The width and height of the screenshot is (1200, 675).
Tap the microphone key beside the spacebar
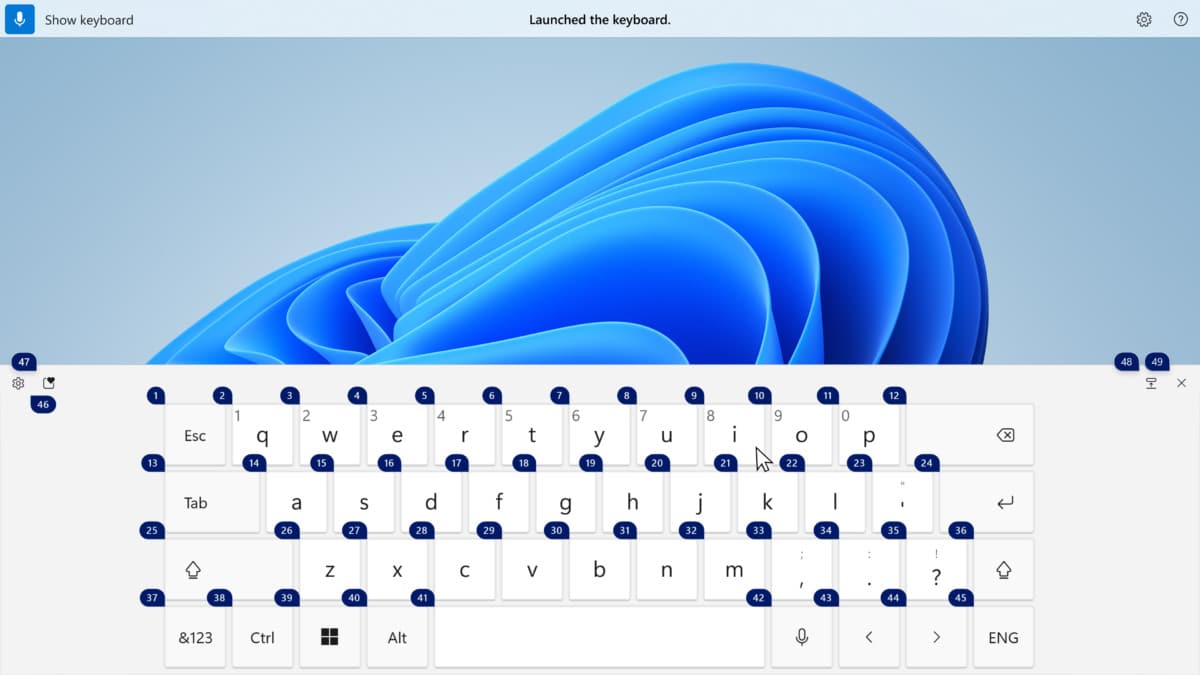801,637
